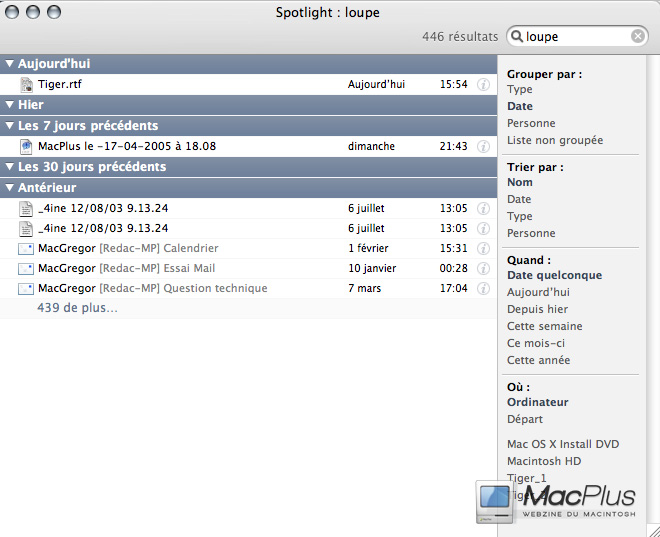Screen dimensions: 660x537
Task: Search location Départ
Action: click(x=525, y=419)
